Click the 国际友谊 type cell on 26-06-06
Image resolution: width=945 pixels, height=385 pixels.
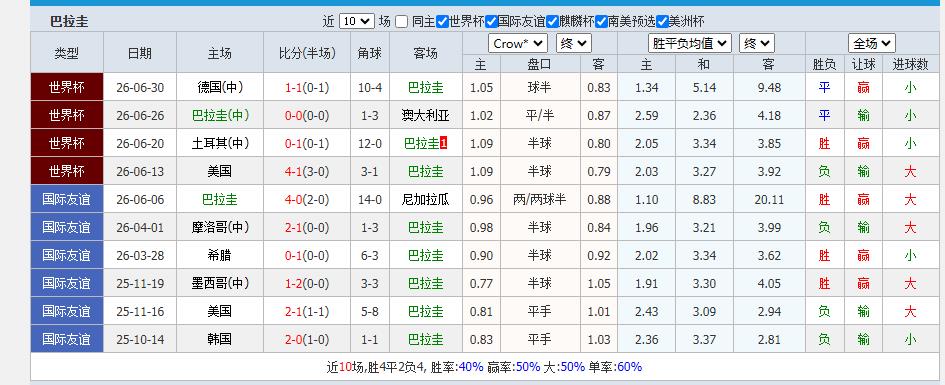67,199
